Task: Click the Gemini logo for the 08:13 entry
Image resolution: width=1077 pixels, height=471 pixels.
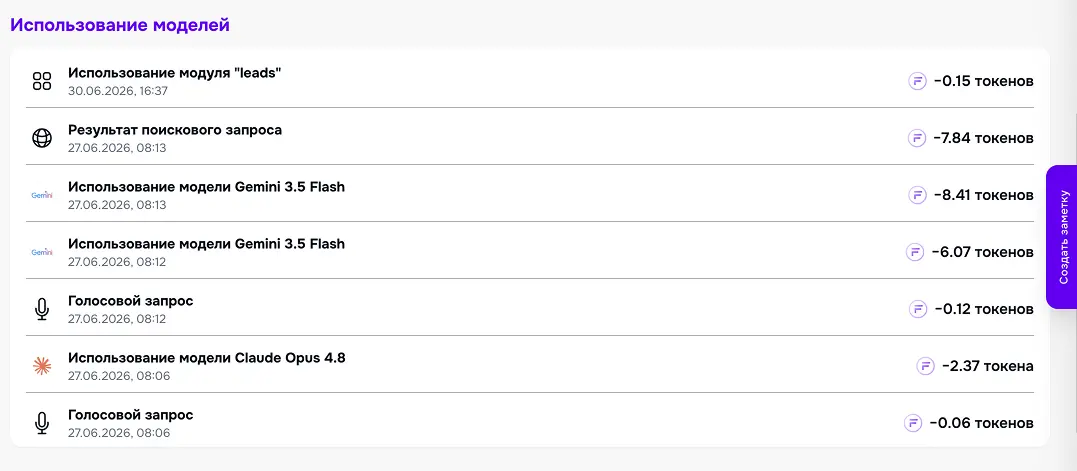Action: (x=42, y=195)
